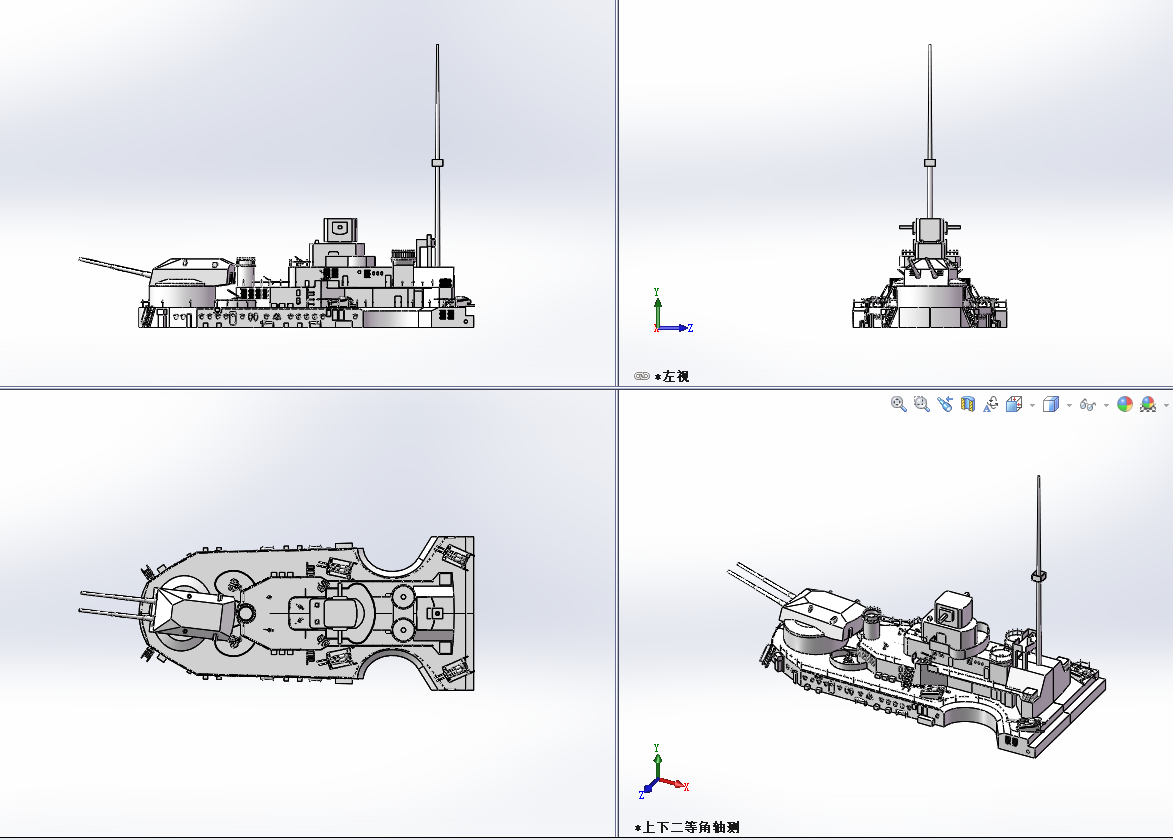The height and width of the screenshot is (840, 1173).
Task: Expand the Display Style dropdown arrow
Action: point(1069,405)
